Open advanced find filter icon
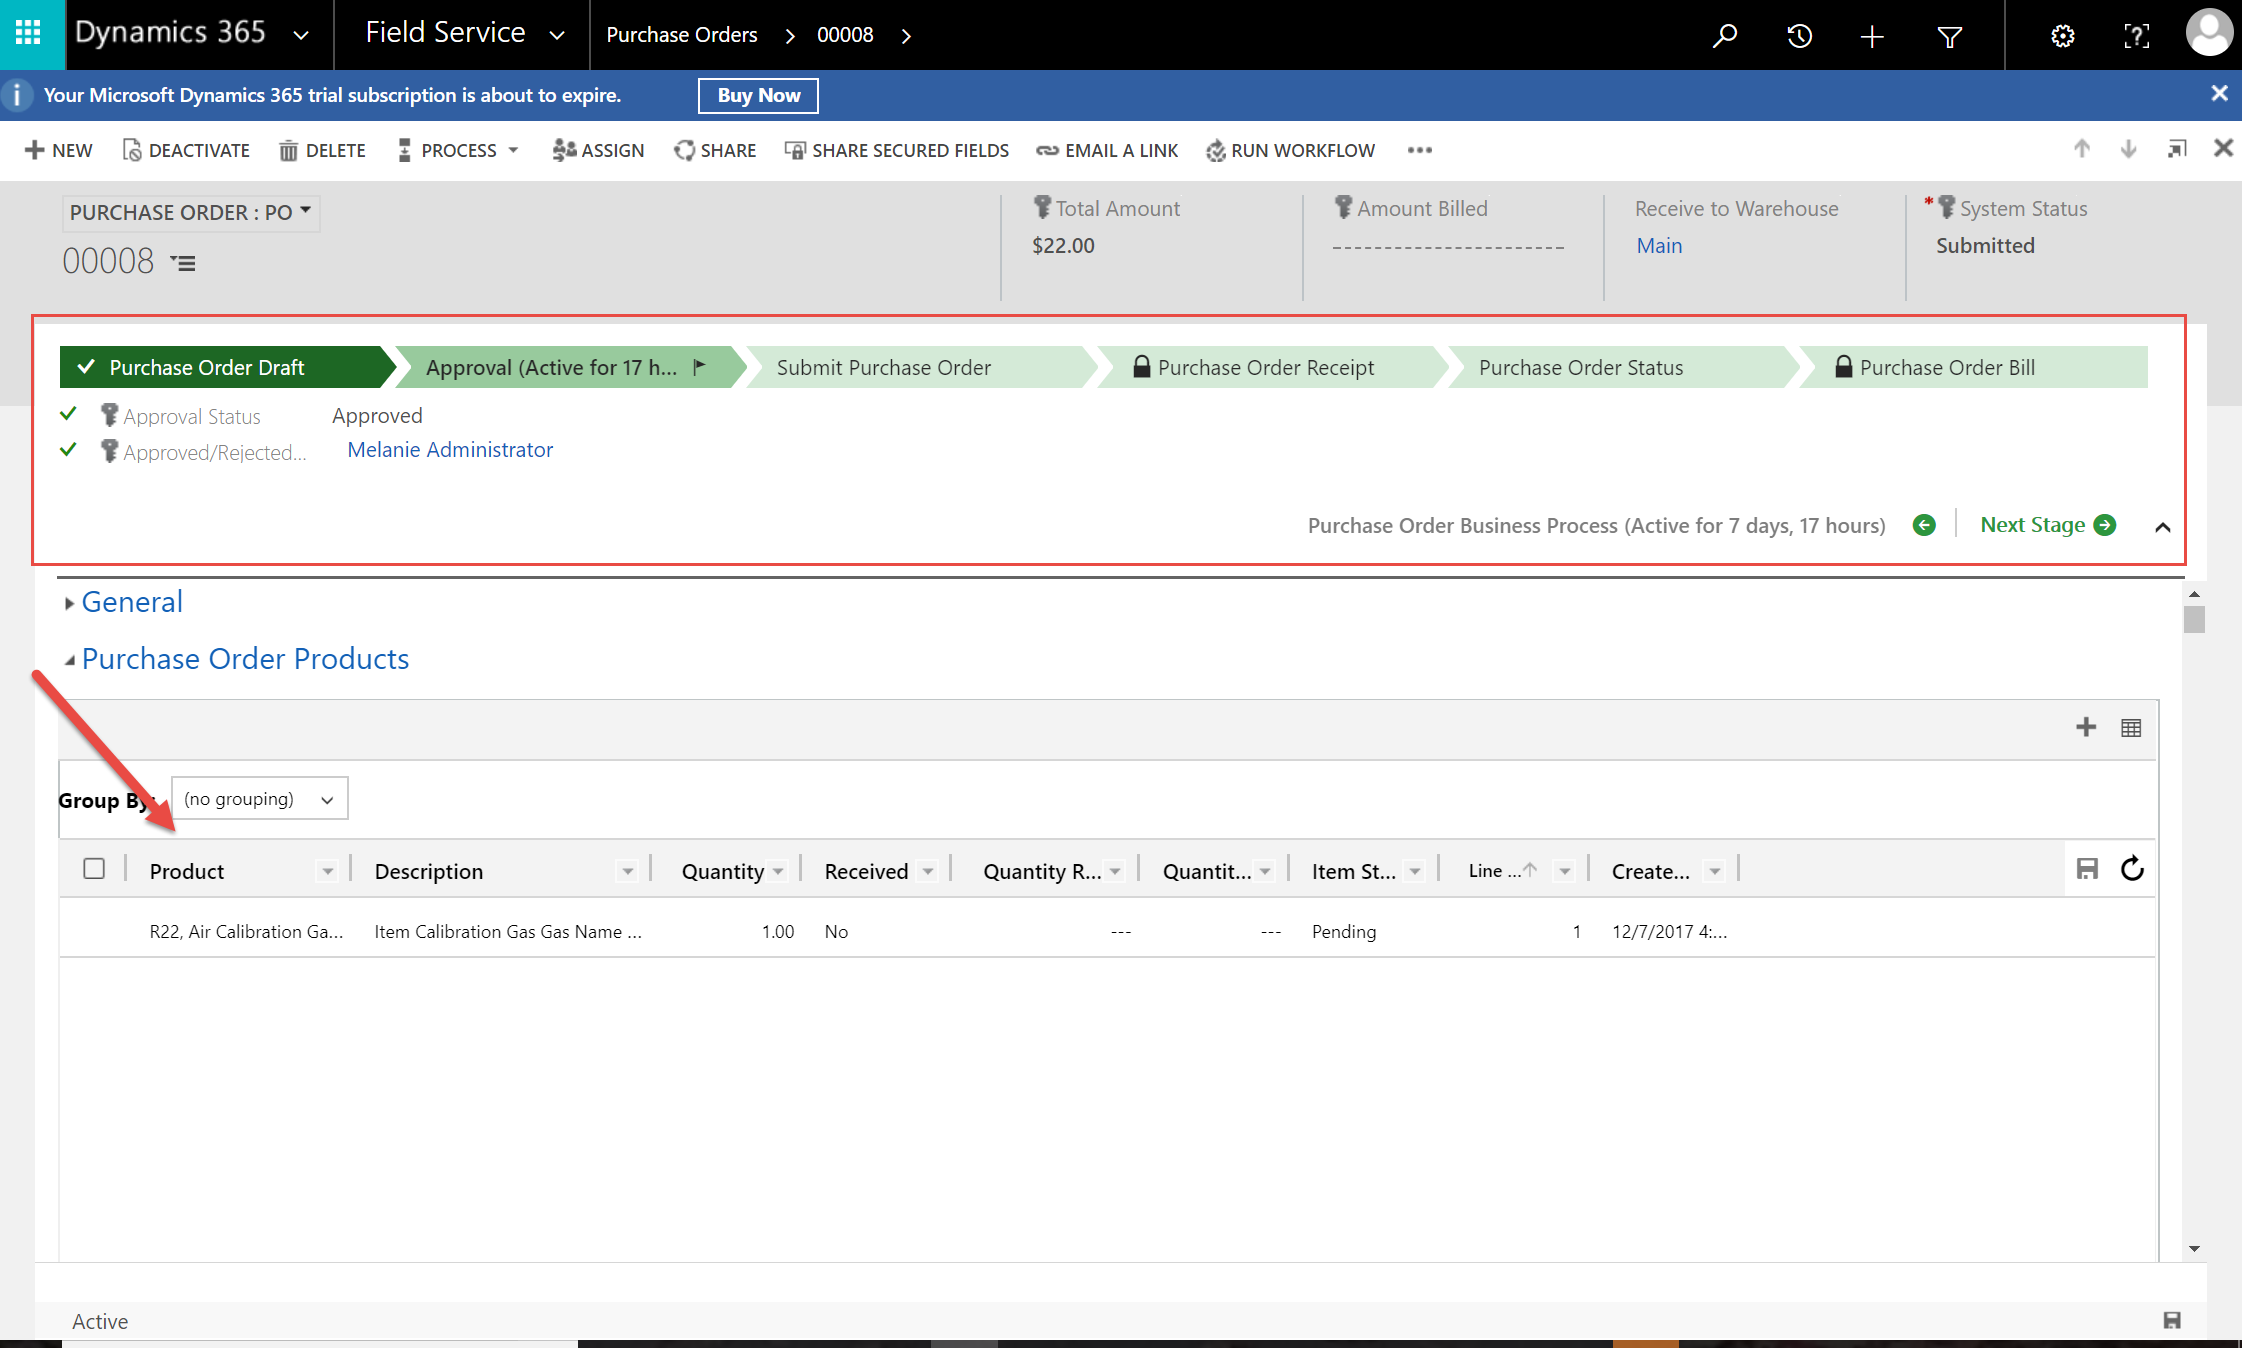Image resolution: width=2242 pixels, height=1348 pixels. (1949, 36)
